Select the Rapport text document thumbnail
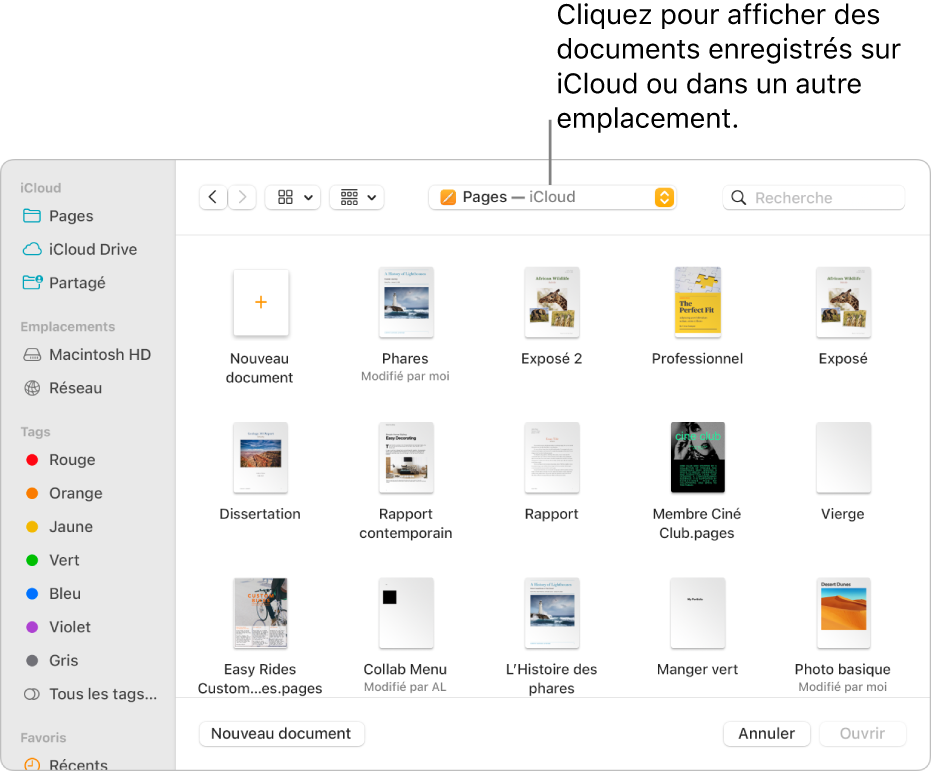Viewport: 931px width, 771px height. [x=552, y=458]
